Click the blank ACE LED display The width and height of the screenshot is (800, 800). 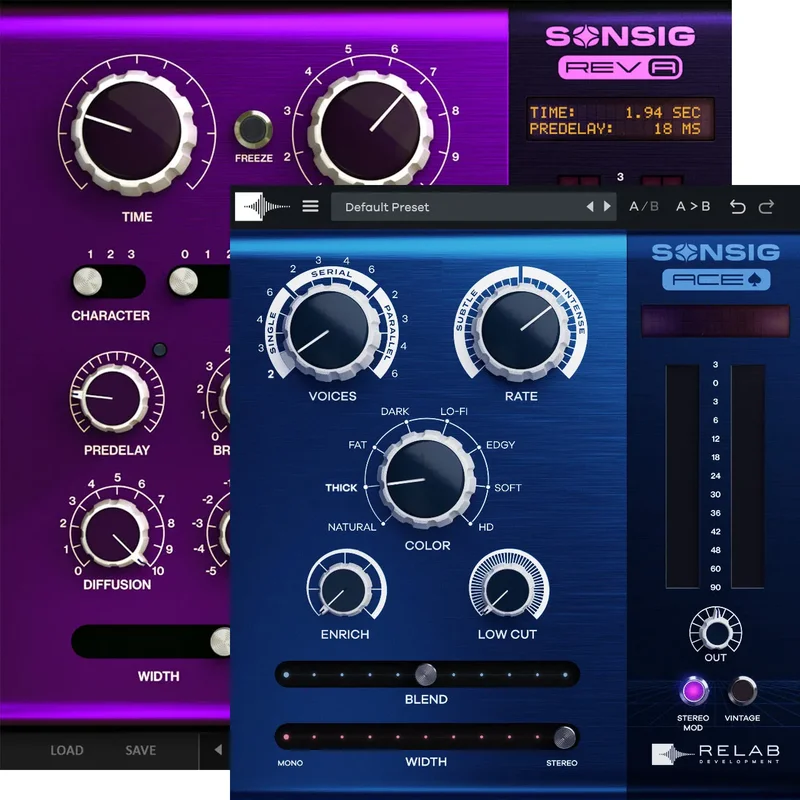pyautogui.click(x=715, y=321)
